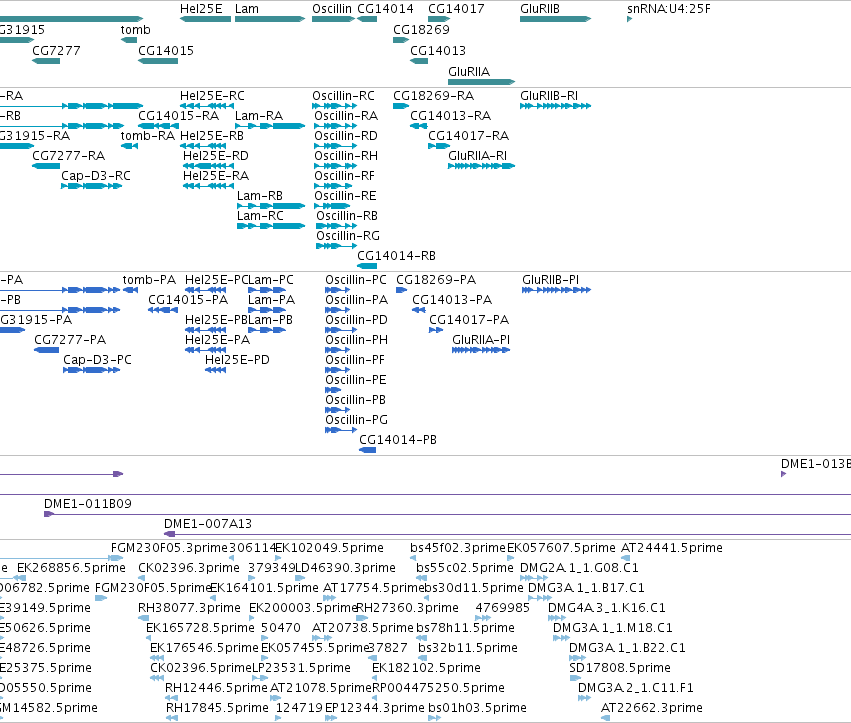Click the Oscillin-PG protein label
Image resolution: width=851 pixels, height=723 pixels.
[x=357, y=420]
